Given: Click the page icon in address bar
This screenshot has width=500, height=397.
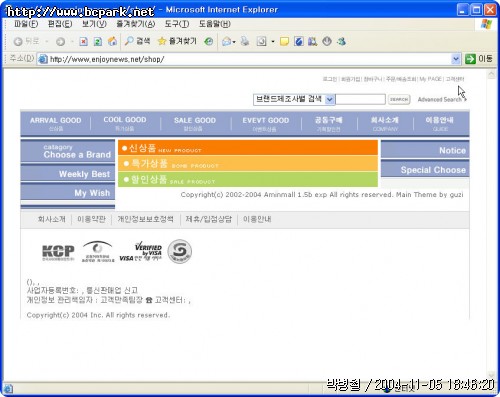Looking at the screenshot, I should (x=43, y=59).
